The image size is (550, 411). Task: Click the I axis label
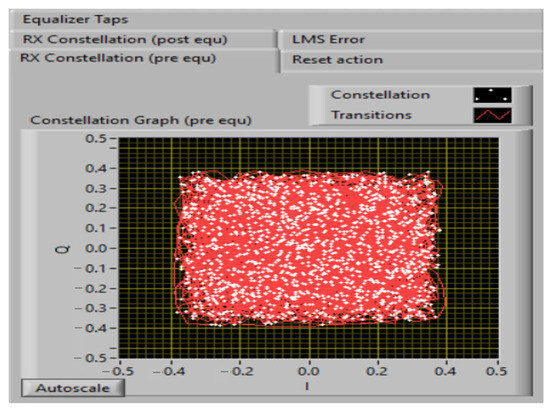coord(307,386)
